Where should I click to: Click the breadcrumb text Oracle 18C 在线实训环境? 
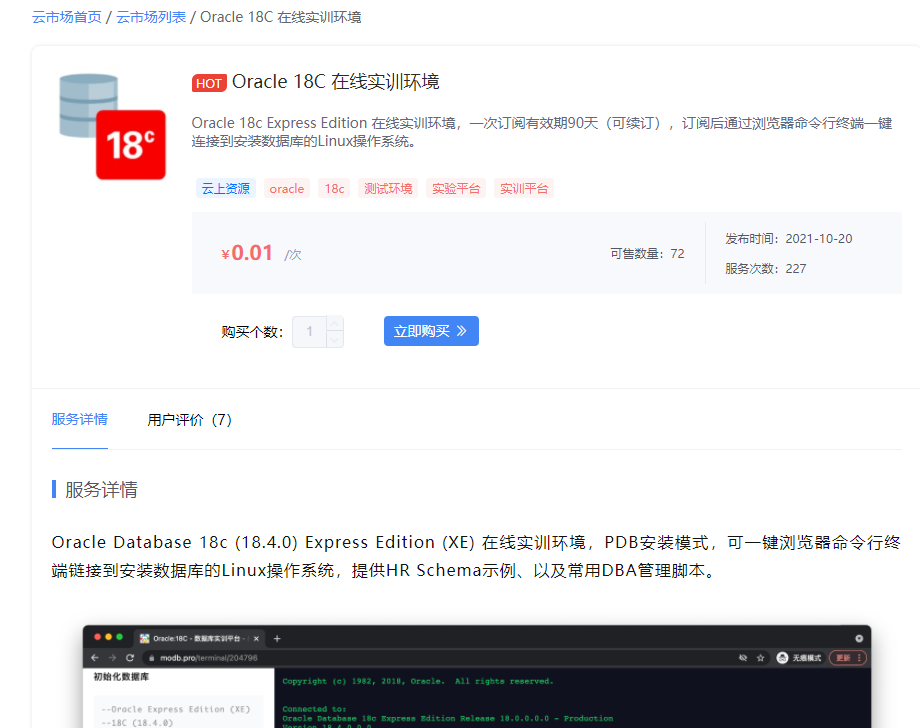[x=280, y=17]
